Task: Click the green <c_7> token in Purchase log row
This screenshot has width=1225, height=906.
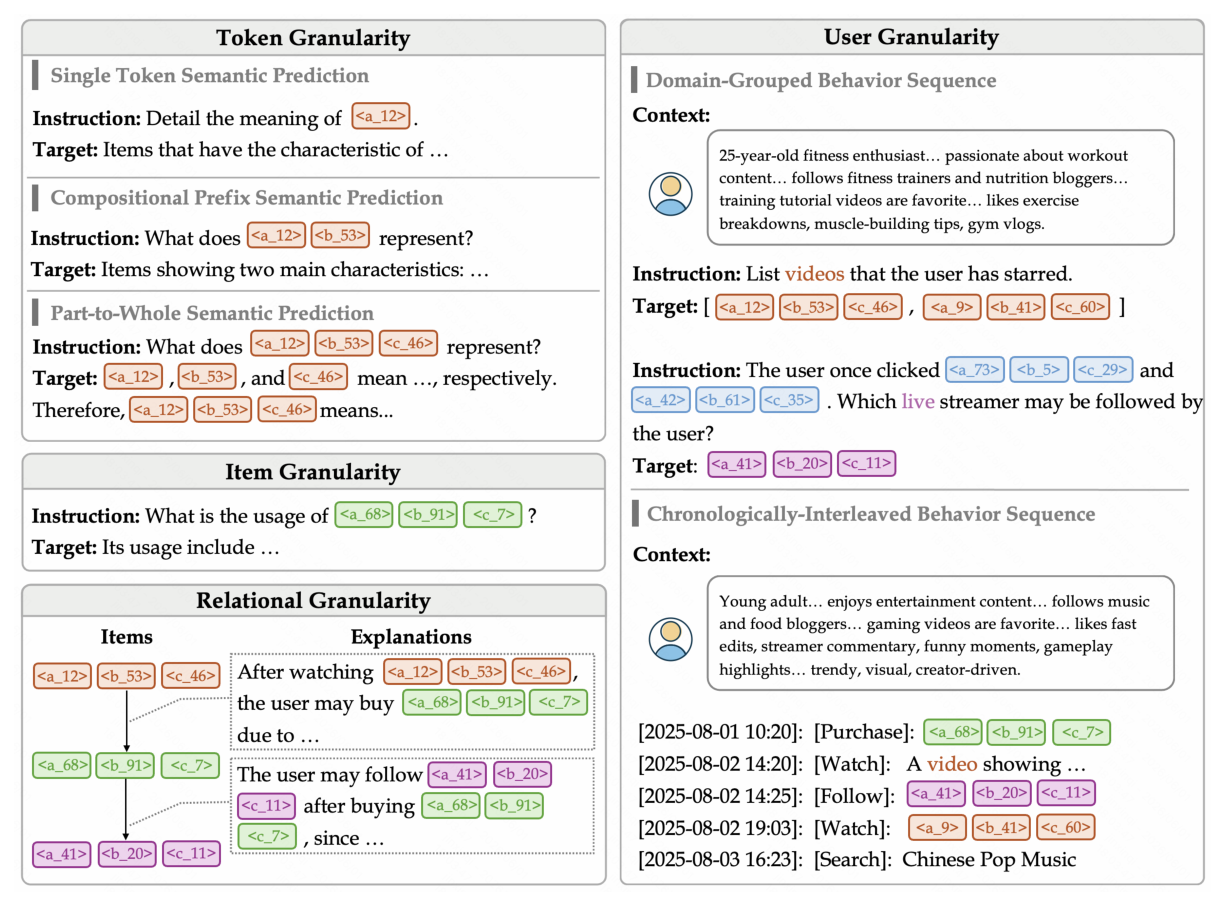Action: click(1080, 732)
